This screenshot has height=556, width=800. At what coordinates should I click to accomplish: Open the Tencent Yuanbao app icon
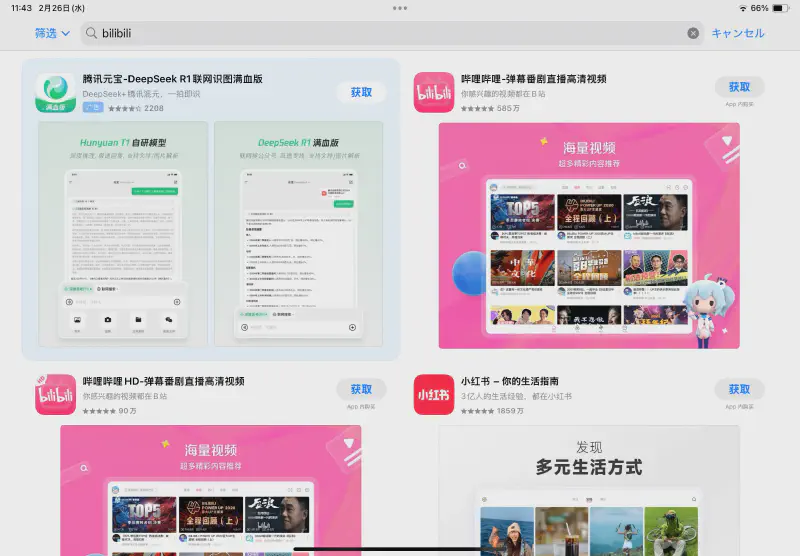click(x=56, y=93)
